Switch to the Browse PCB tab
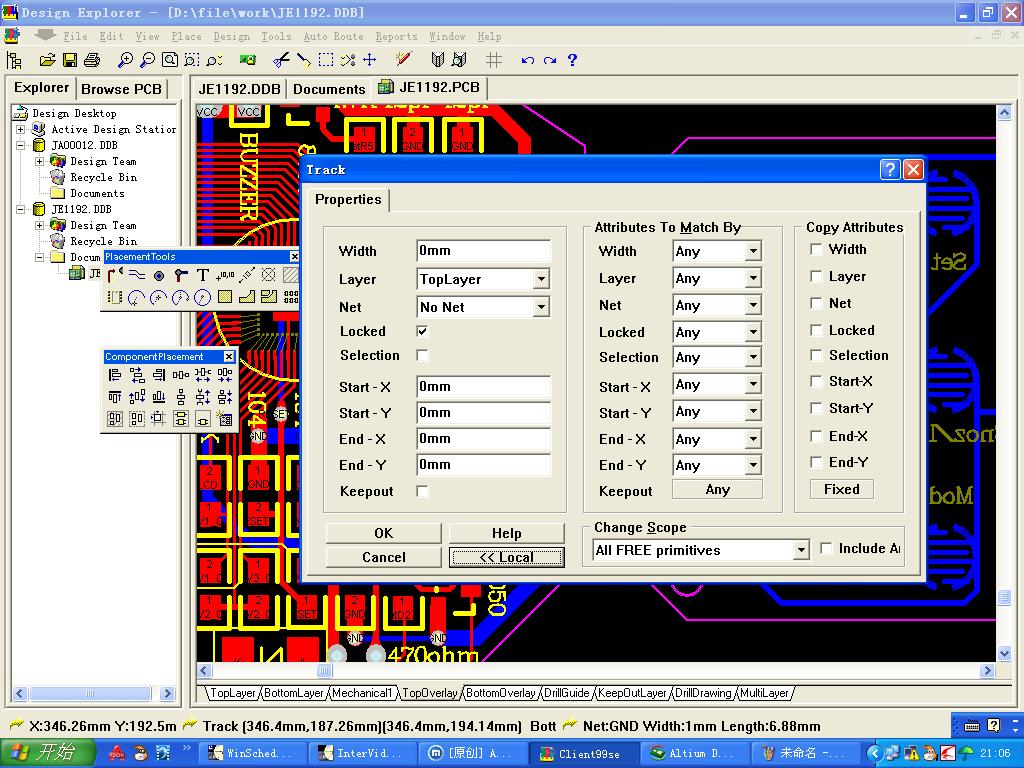 click(x=121, y=88)
